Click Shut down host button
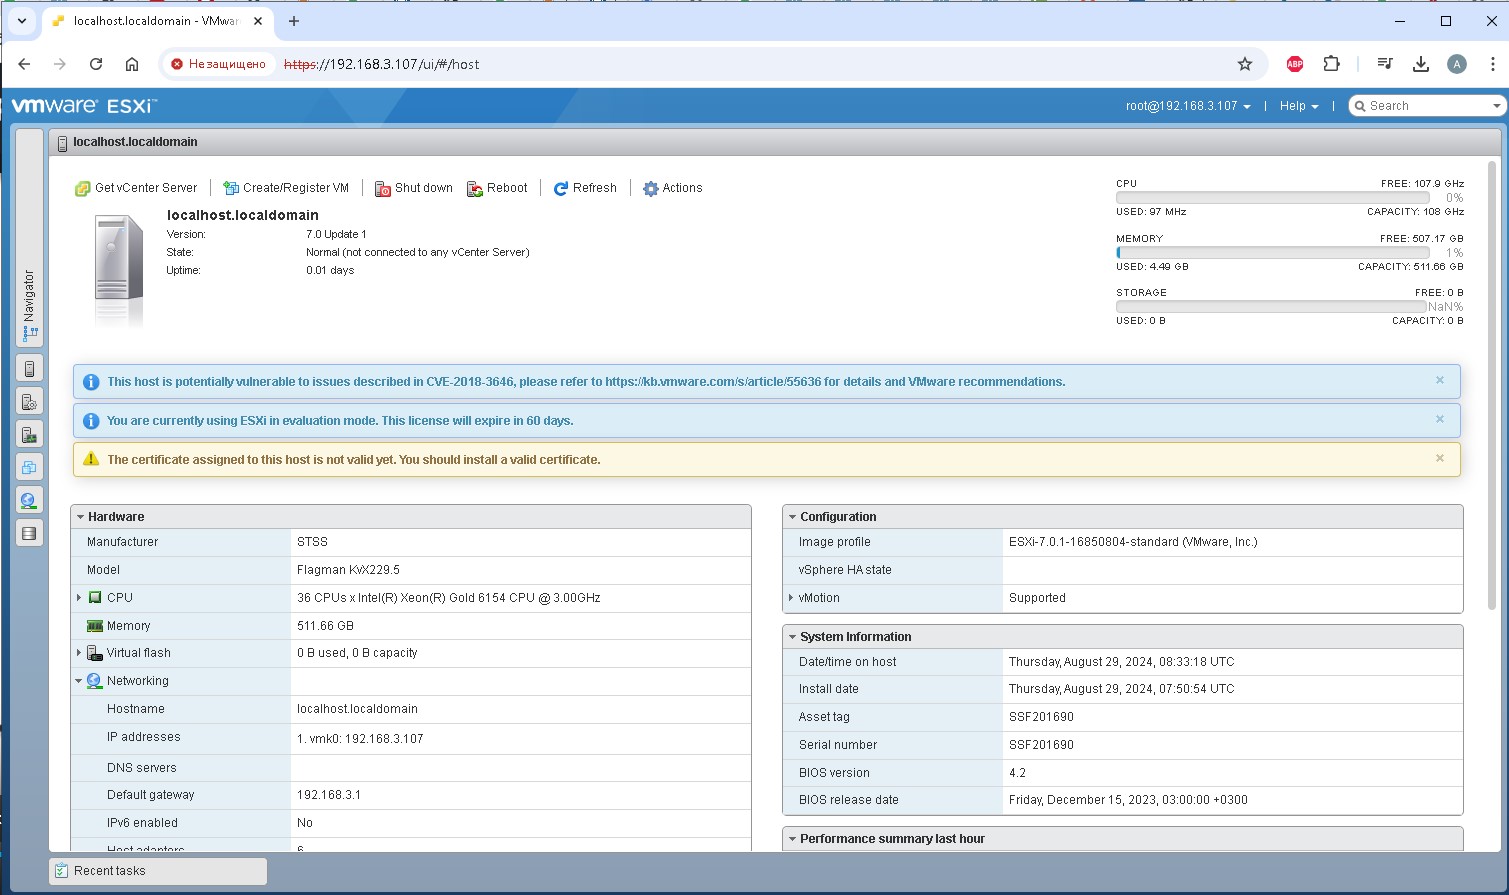The width and height of the screenshot is (1509, 895). (x=414, y=188)
